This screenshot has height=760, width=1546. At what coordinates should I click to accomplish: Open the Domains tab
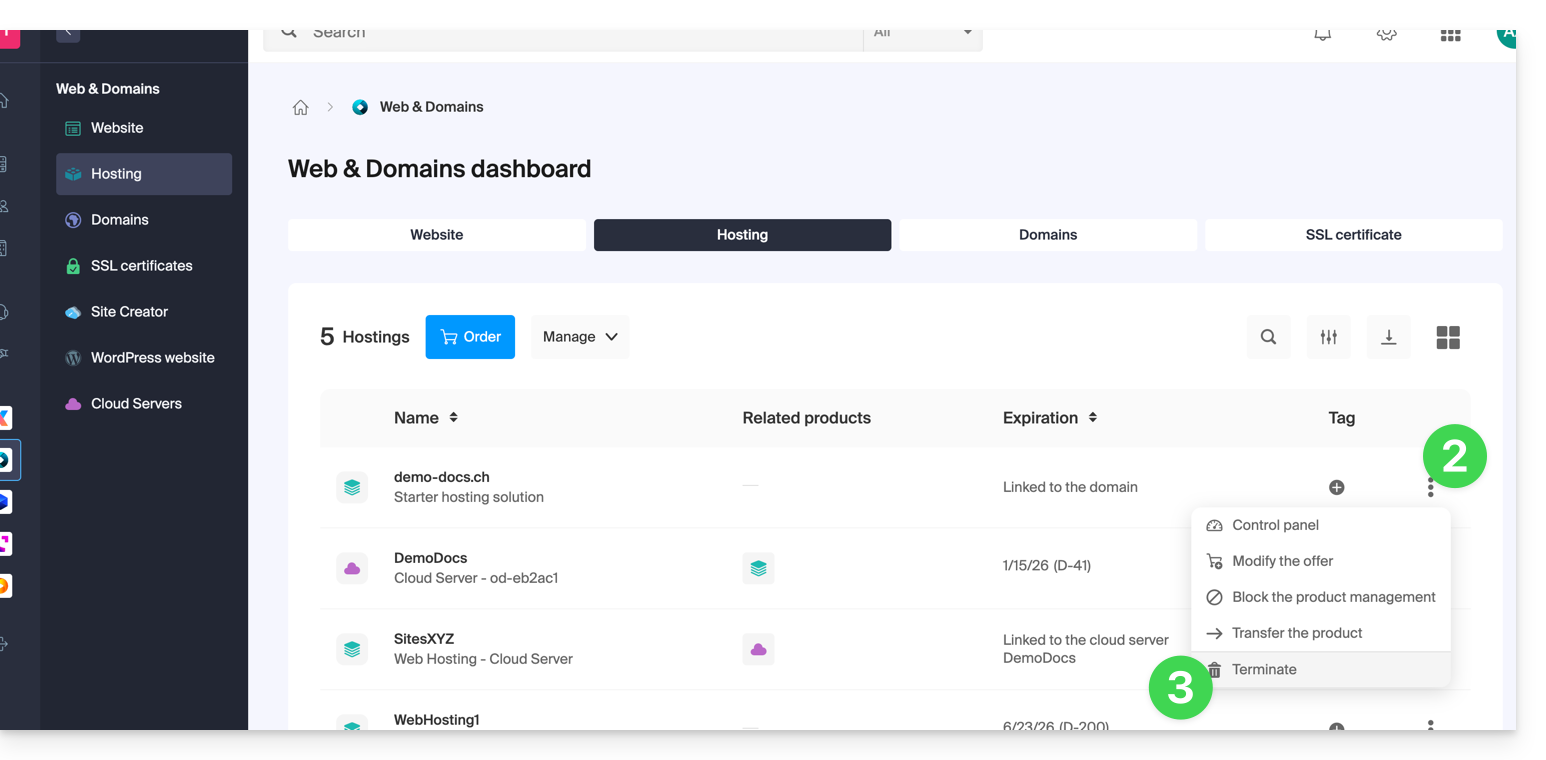click(x=1047, y=235)
